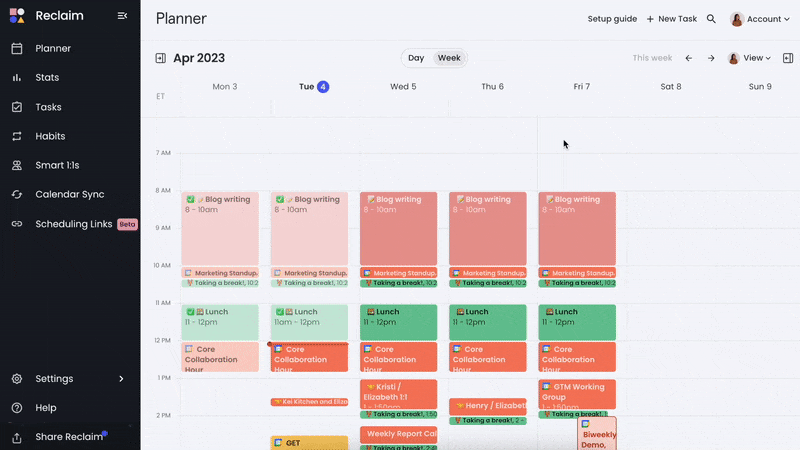Screen dimensions: 800x450
Task: Open Monday's Marketing Standup event
Action: point(220,273)
